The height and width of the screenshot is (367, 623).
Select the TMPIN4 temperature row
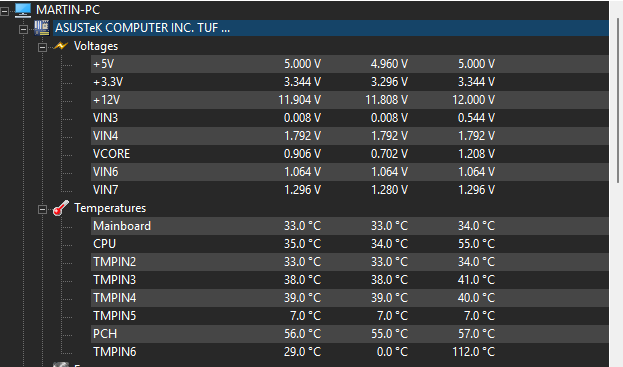350,298
